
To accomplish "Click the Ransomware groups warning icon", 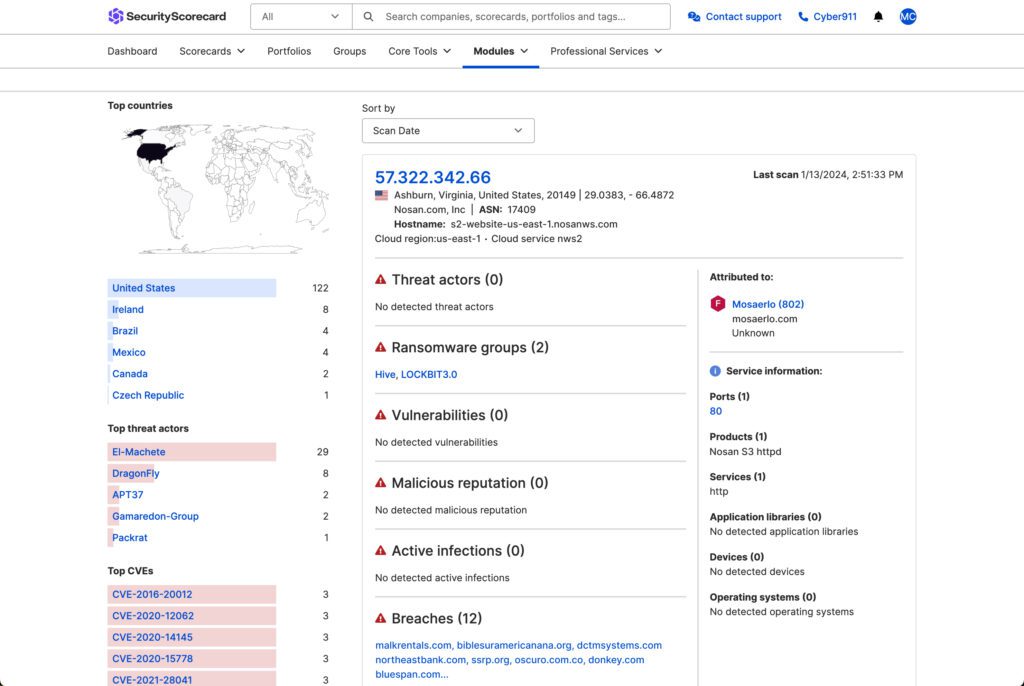I will point(381,347).
